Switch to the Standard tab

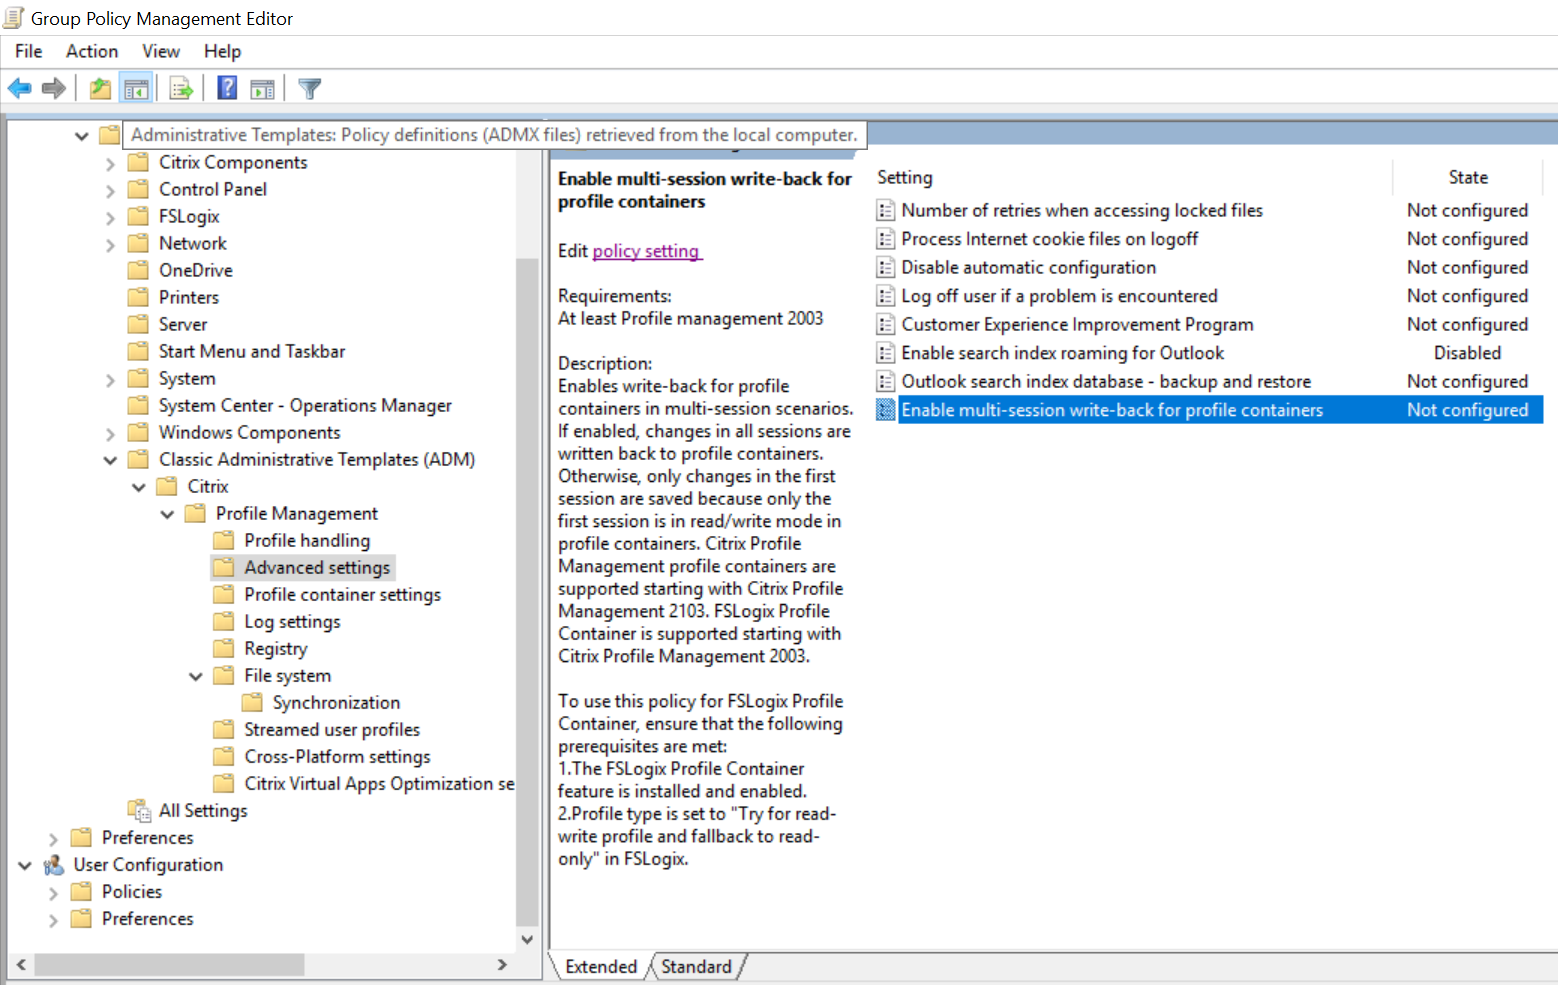[x=696, y=967]
